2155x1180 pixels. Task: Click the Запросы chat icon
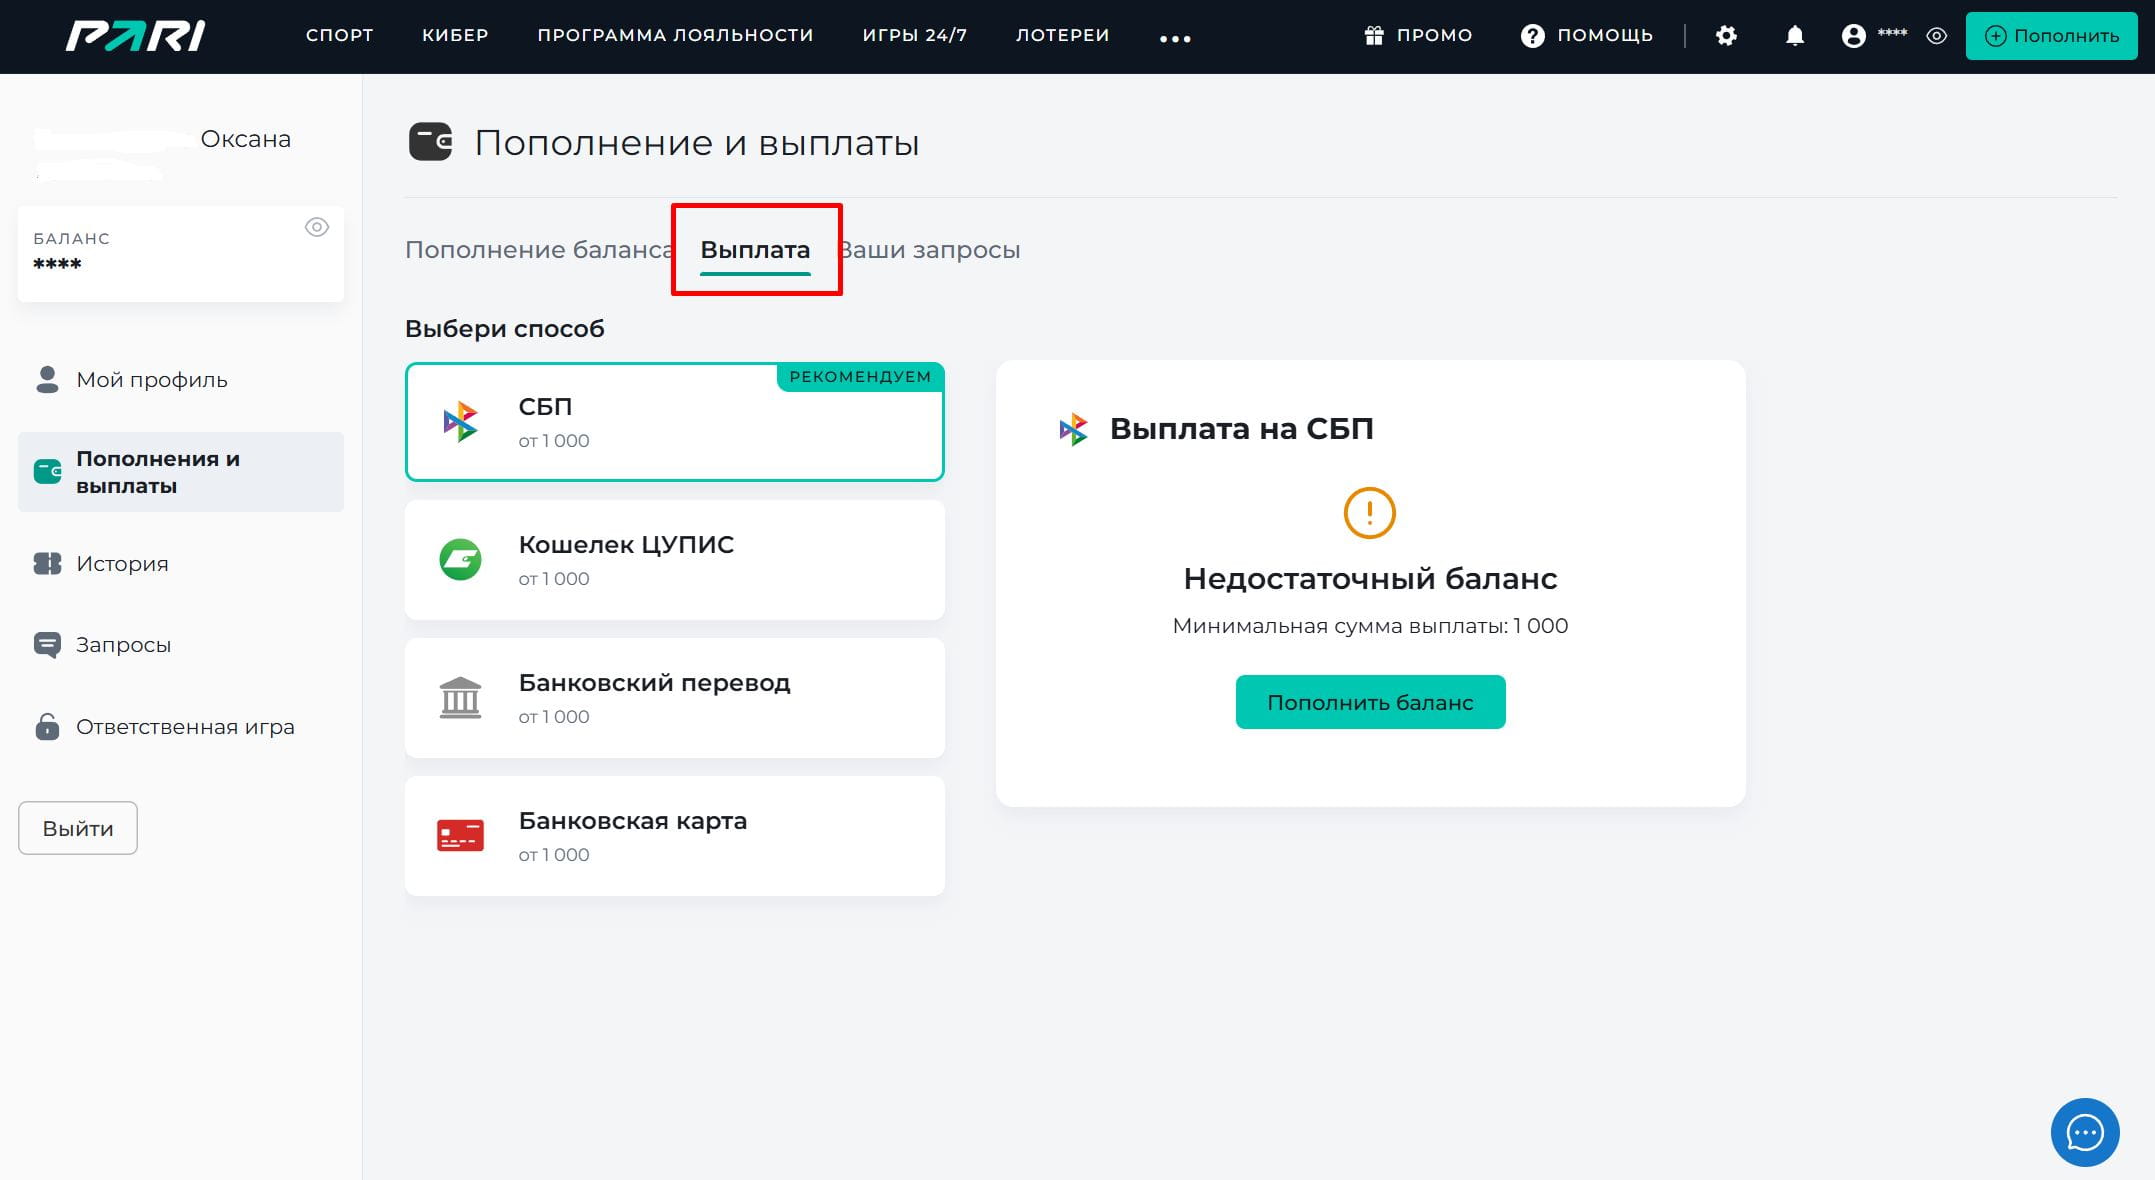click(x=47, y=645)
